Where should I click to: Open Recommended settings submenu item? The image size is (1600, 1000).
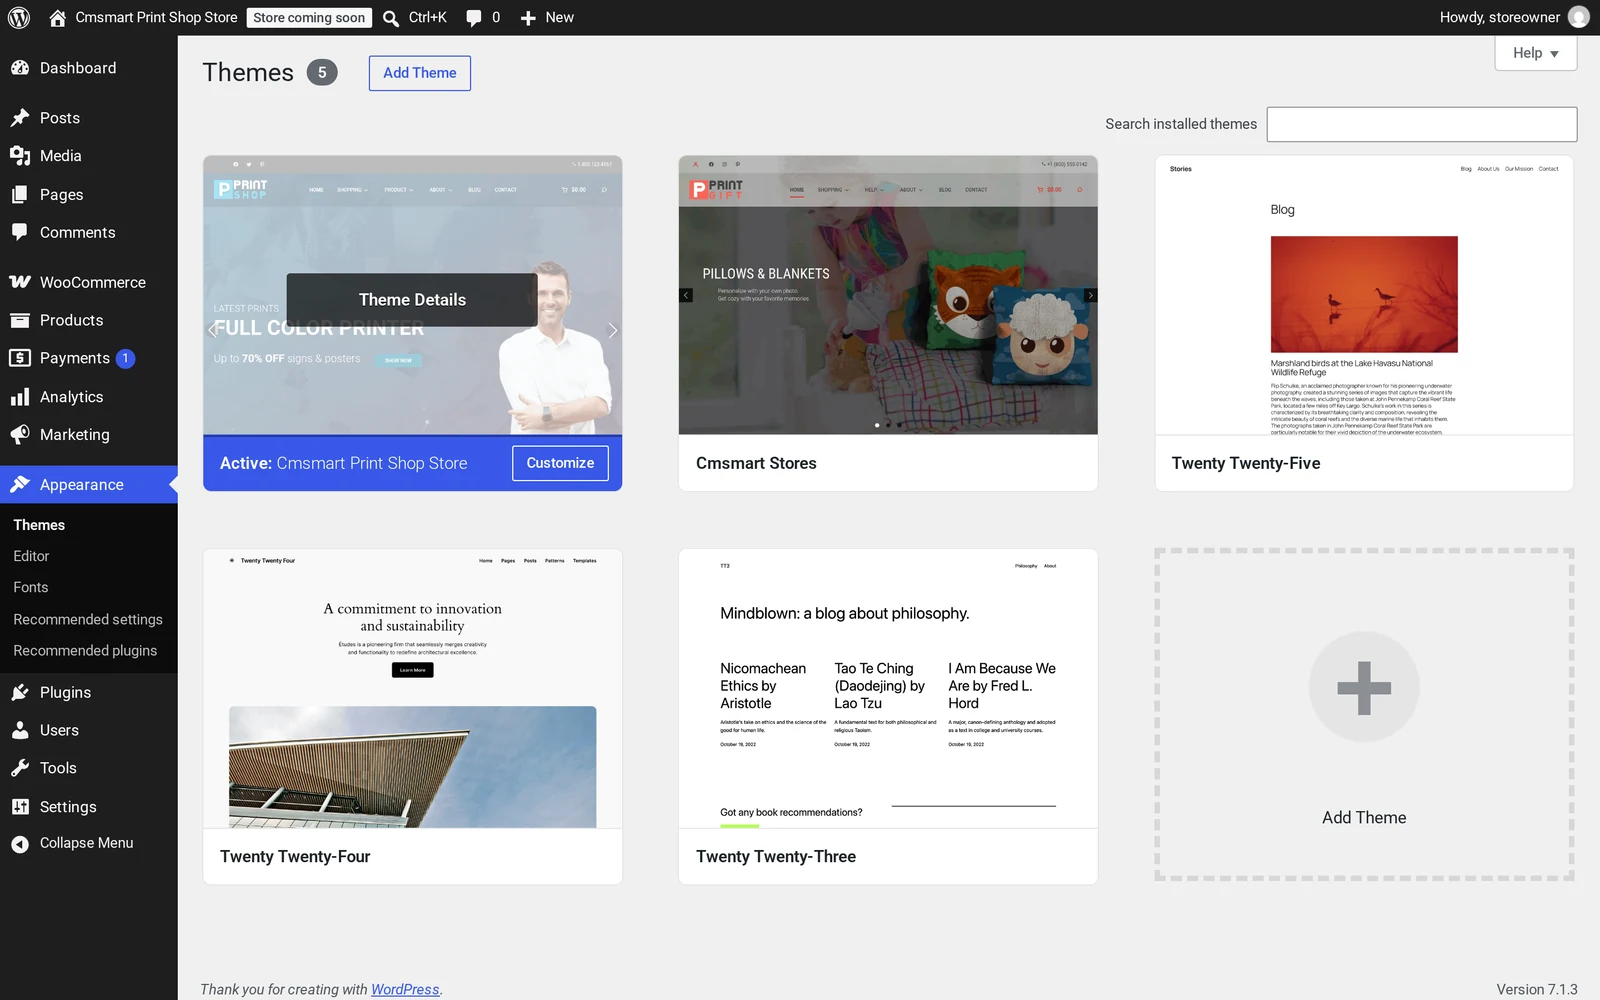(88, 619)
